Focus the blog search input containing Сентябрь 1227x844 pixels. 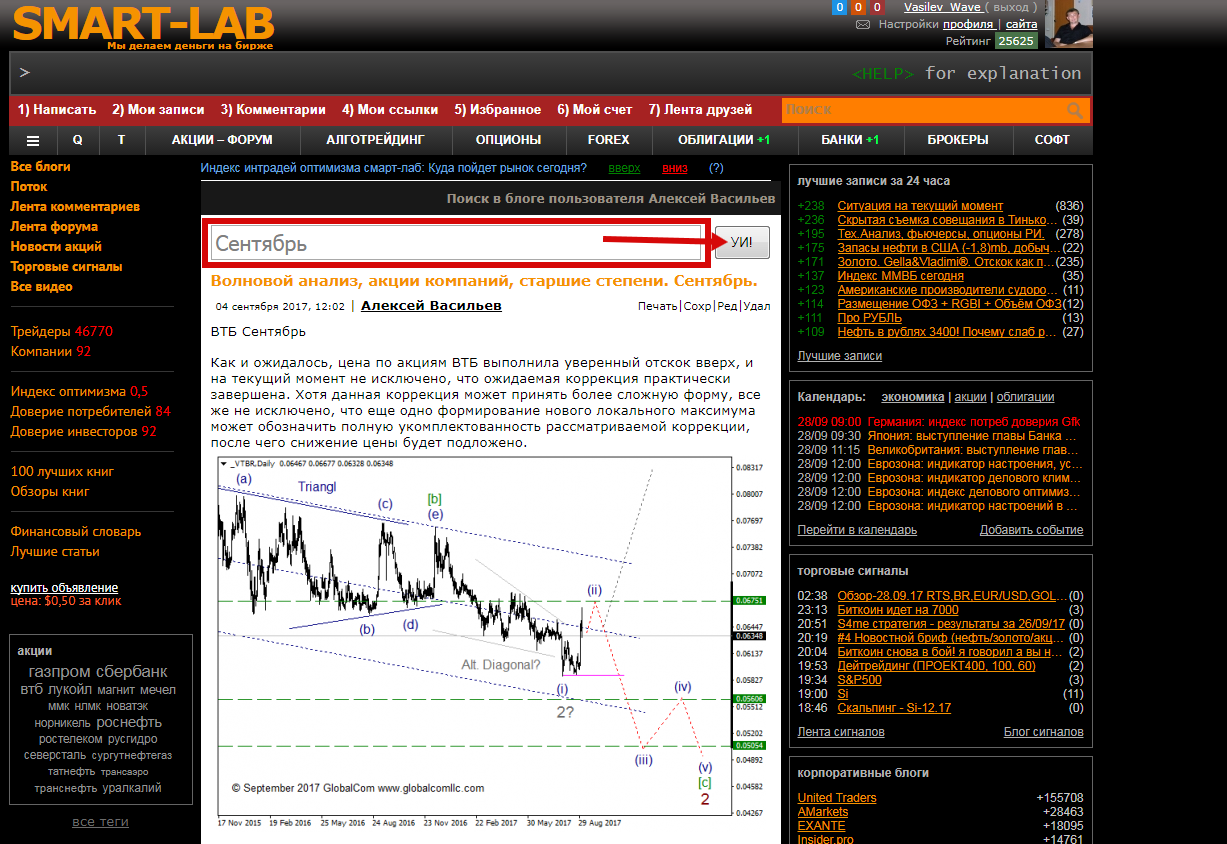[x=458, y=243]
